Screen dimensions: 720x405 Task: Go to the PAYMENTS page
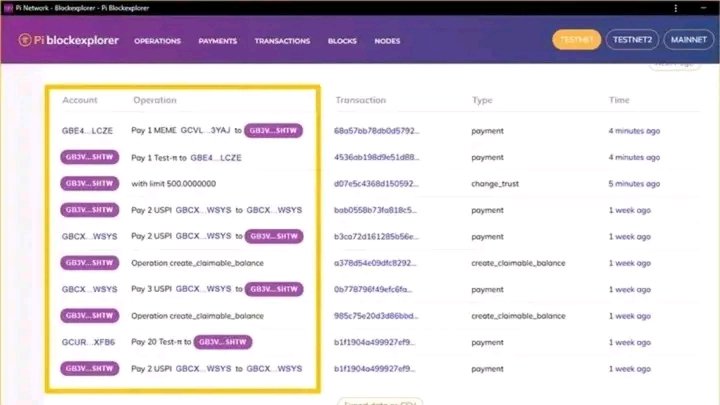point(218,41)
